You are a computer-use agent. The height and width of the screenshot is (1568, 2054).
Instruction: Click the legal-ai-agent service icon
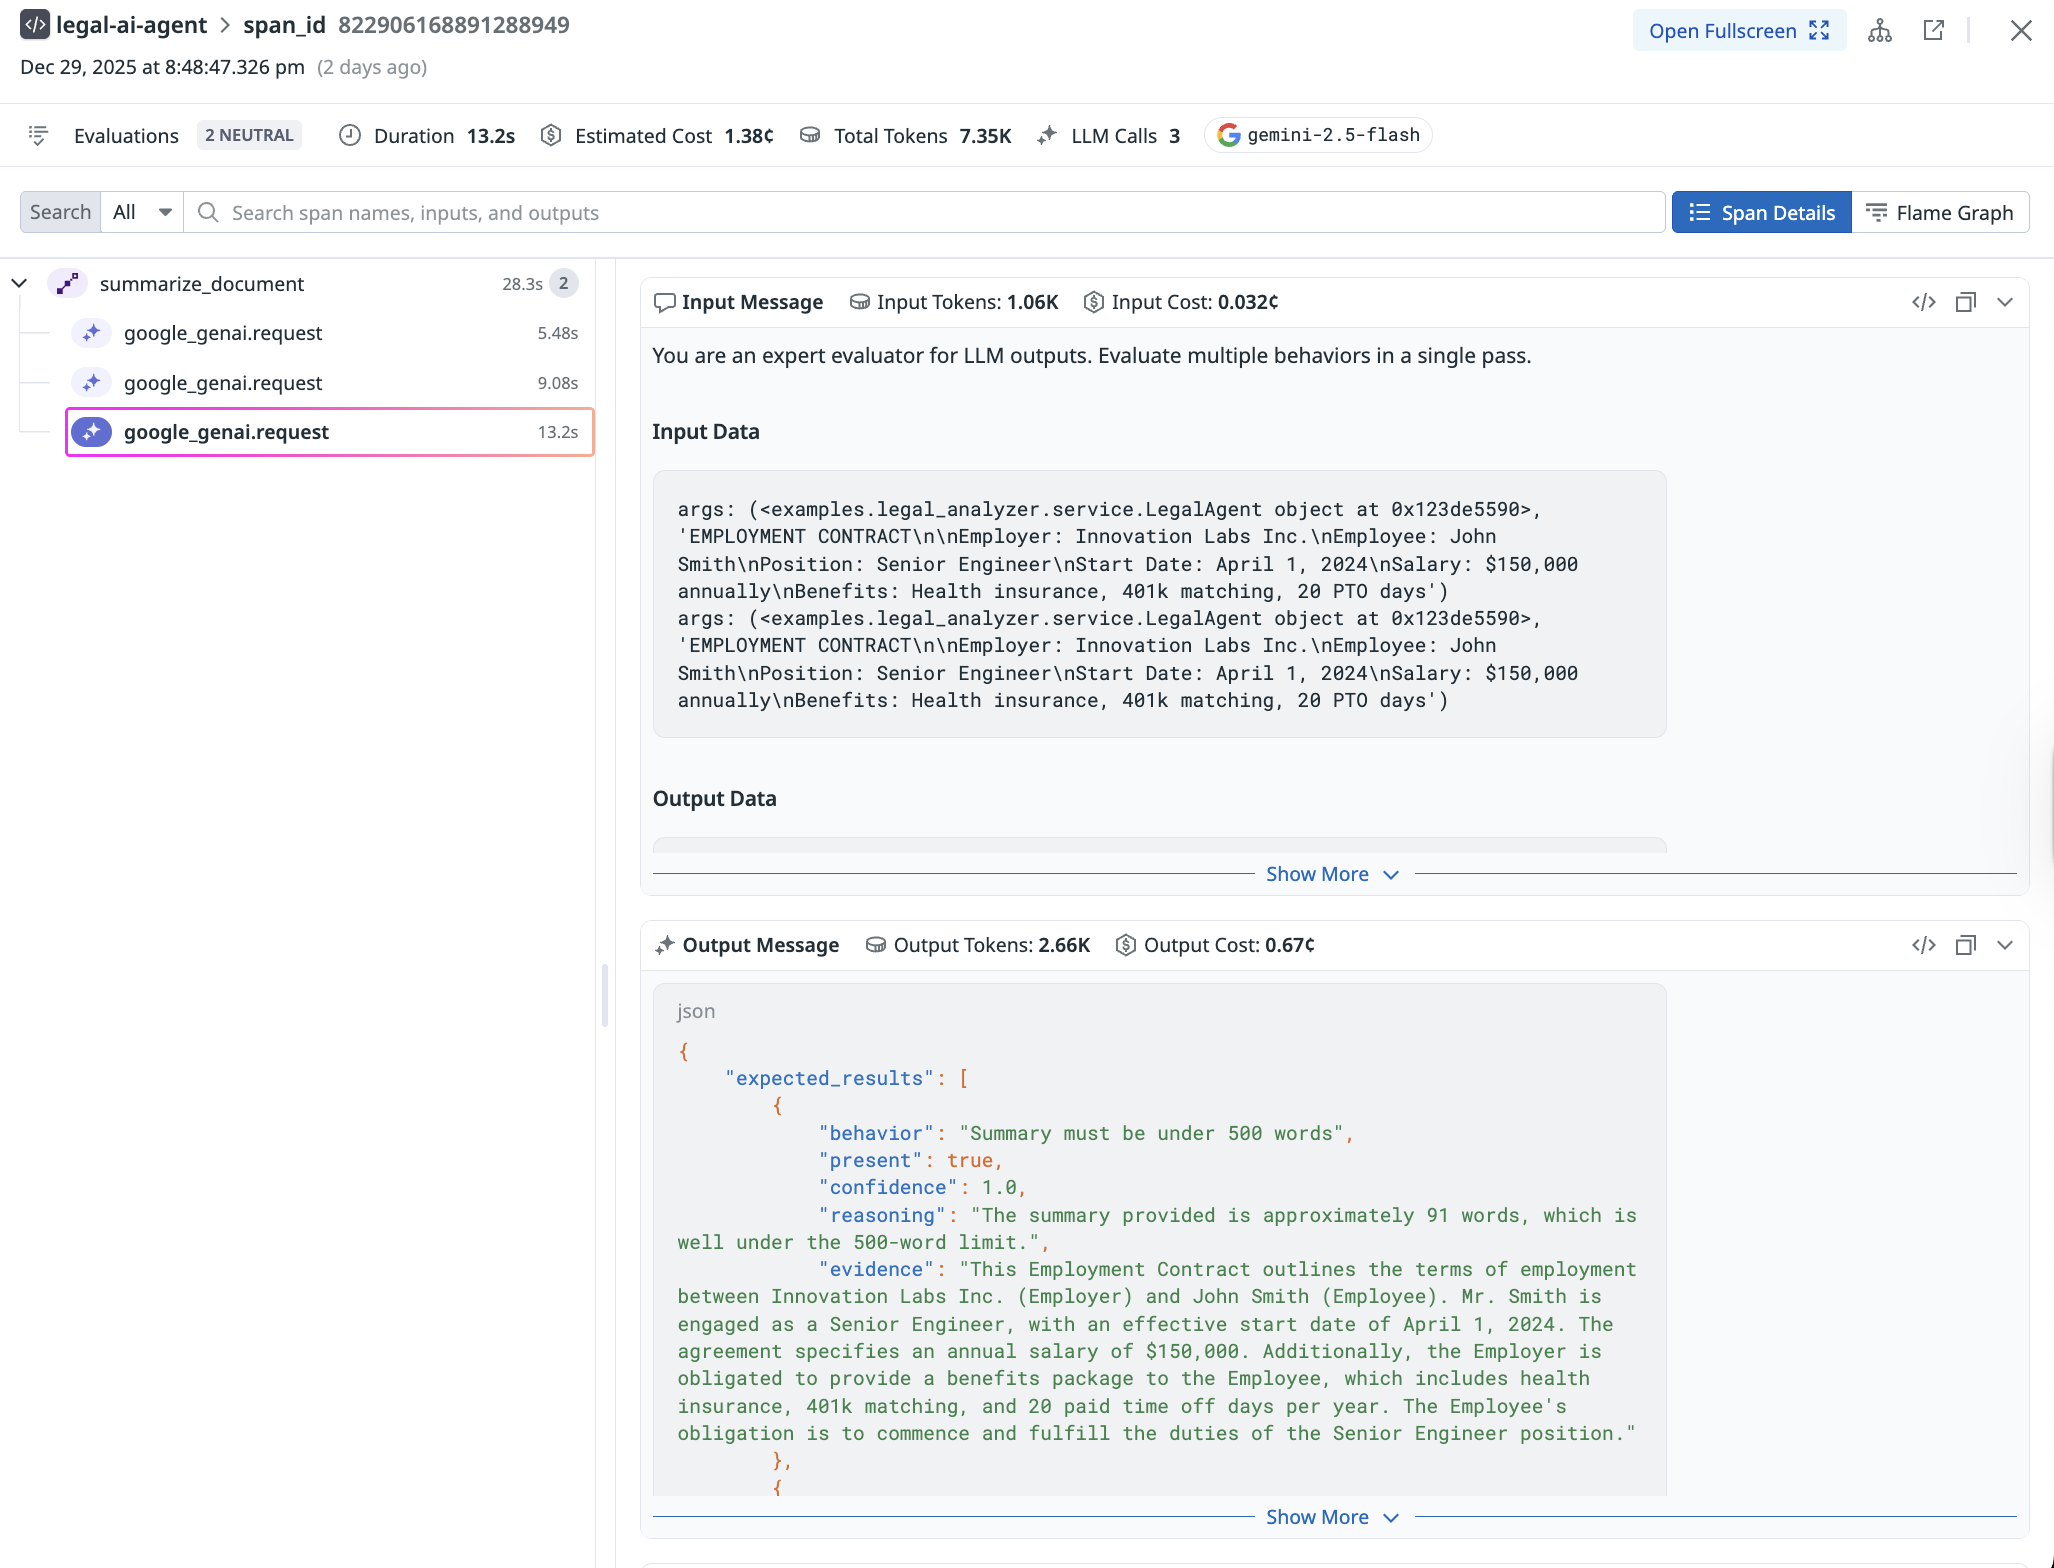point(35,25)
